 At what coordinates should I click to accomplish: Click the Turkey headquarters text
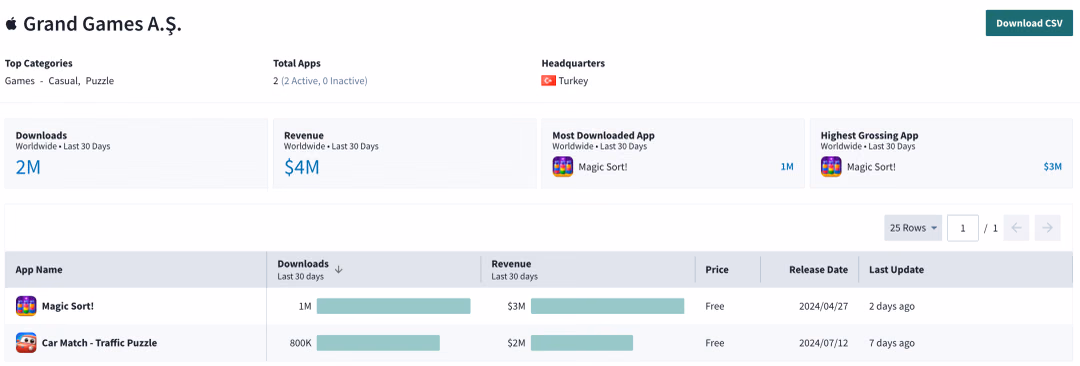click(574, 81)
